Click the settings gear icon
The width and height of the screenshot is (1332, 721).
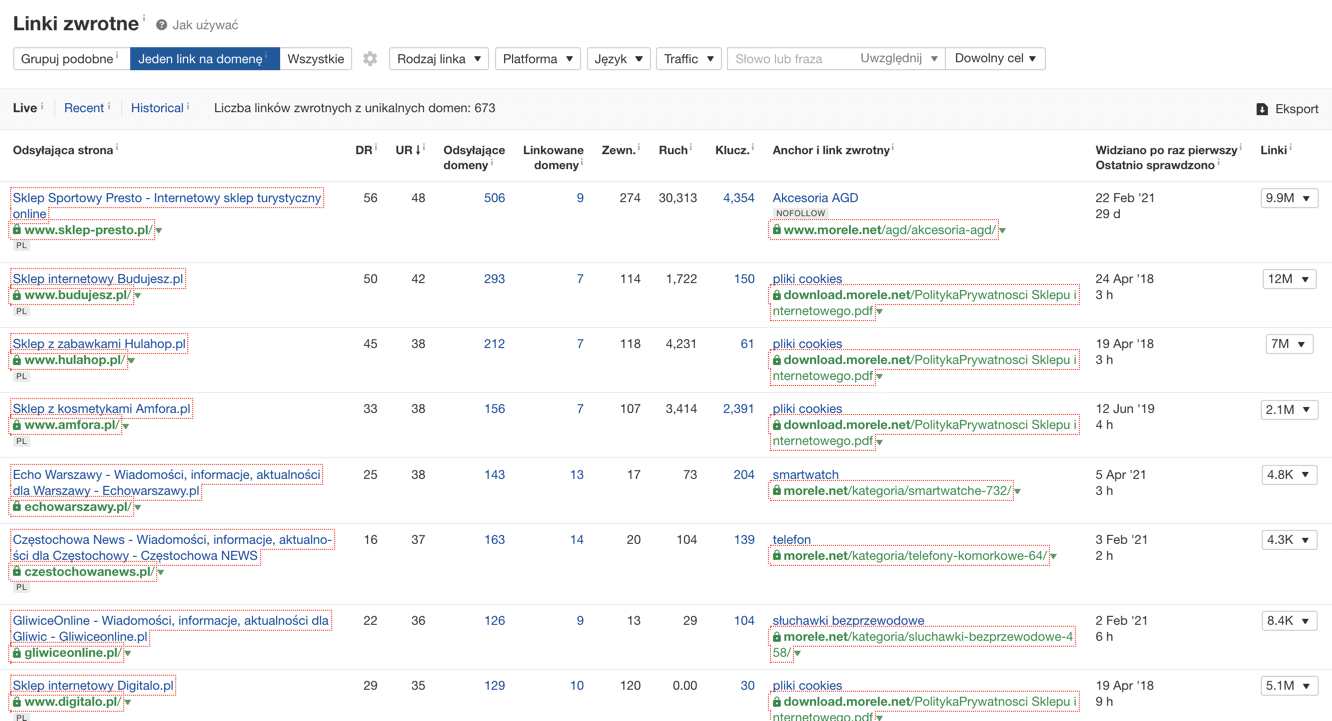(370, 59)
